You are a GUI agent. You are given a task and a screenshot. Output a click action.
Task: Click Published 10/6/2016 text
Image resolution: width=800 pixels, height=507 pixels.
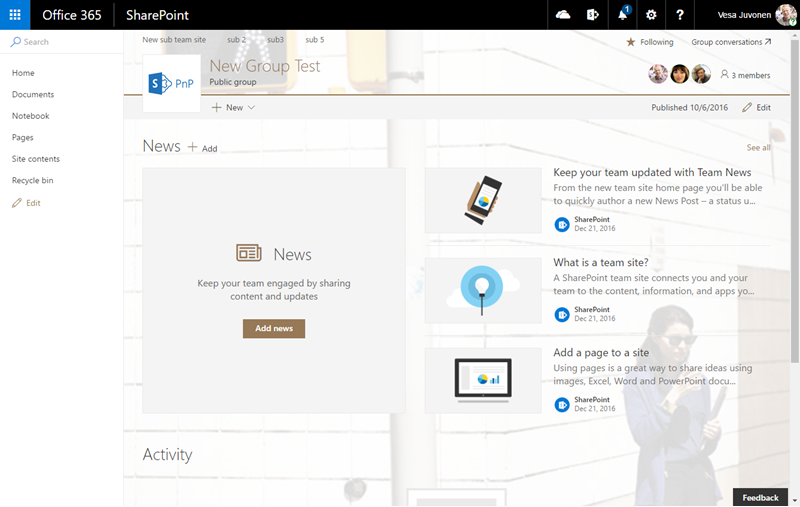coord(689,107)
